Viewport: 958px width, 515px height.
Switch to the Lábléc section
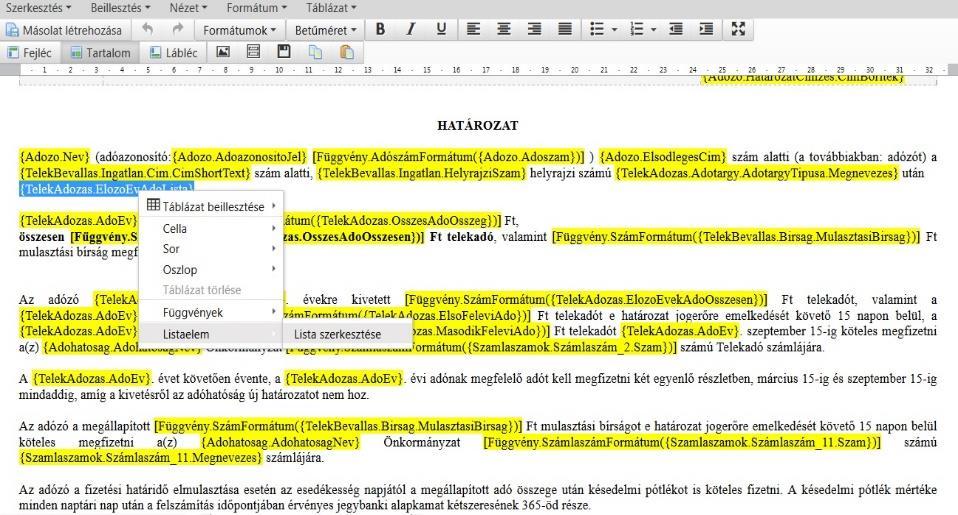(x=174, y=53)
